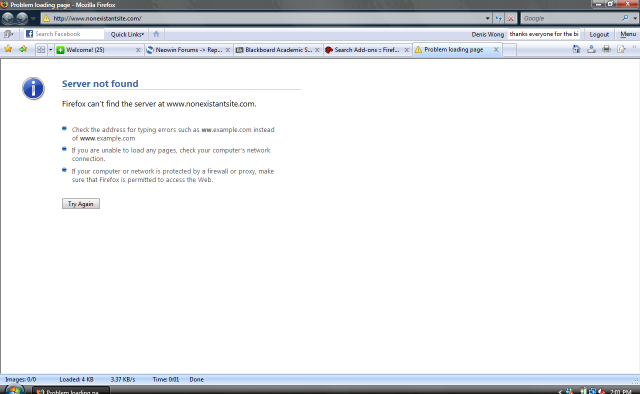This screenshot has height=394, width=640.
Task: Click the home page toolbar icon
Action: (576, 49)
